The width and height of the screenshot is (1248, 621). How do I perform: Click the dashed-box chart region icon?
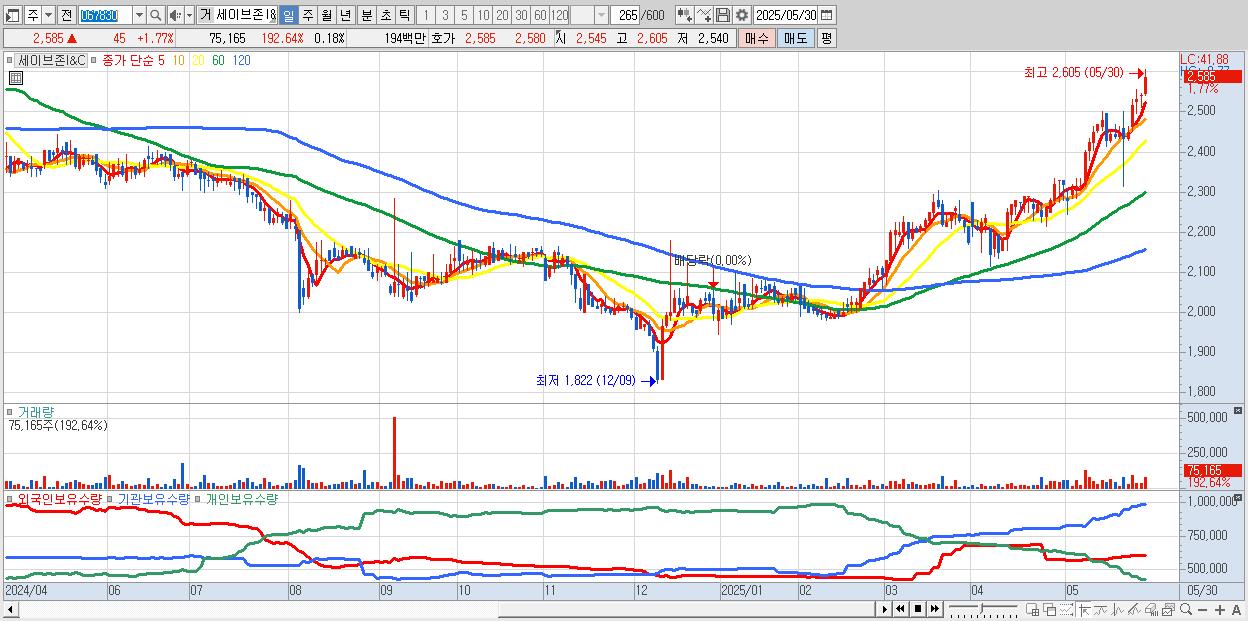[x=1067, y=609]
